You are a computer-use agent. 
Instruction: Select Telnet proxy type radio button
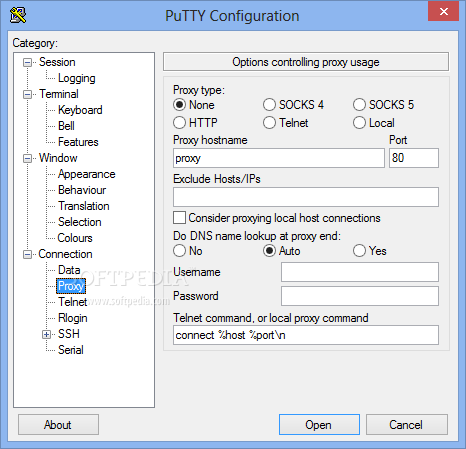click(x=269, y=123)
